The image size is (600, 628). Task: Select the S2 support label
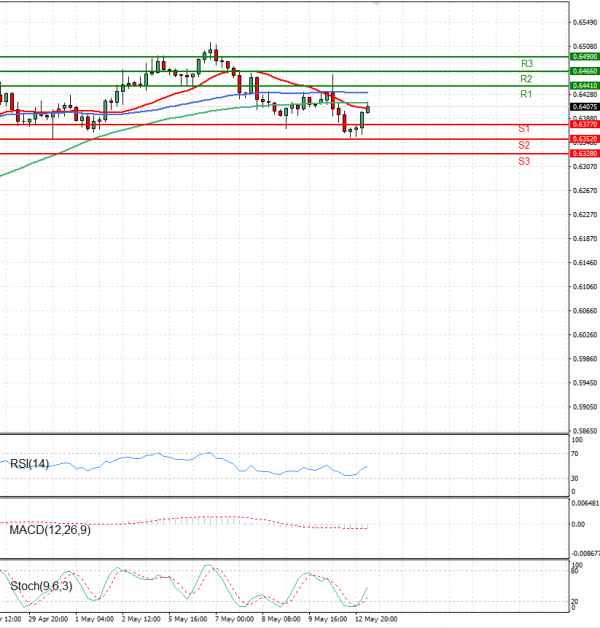[524, 146]
